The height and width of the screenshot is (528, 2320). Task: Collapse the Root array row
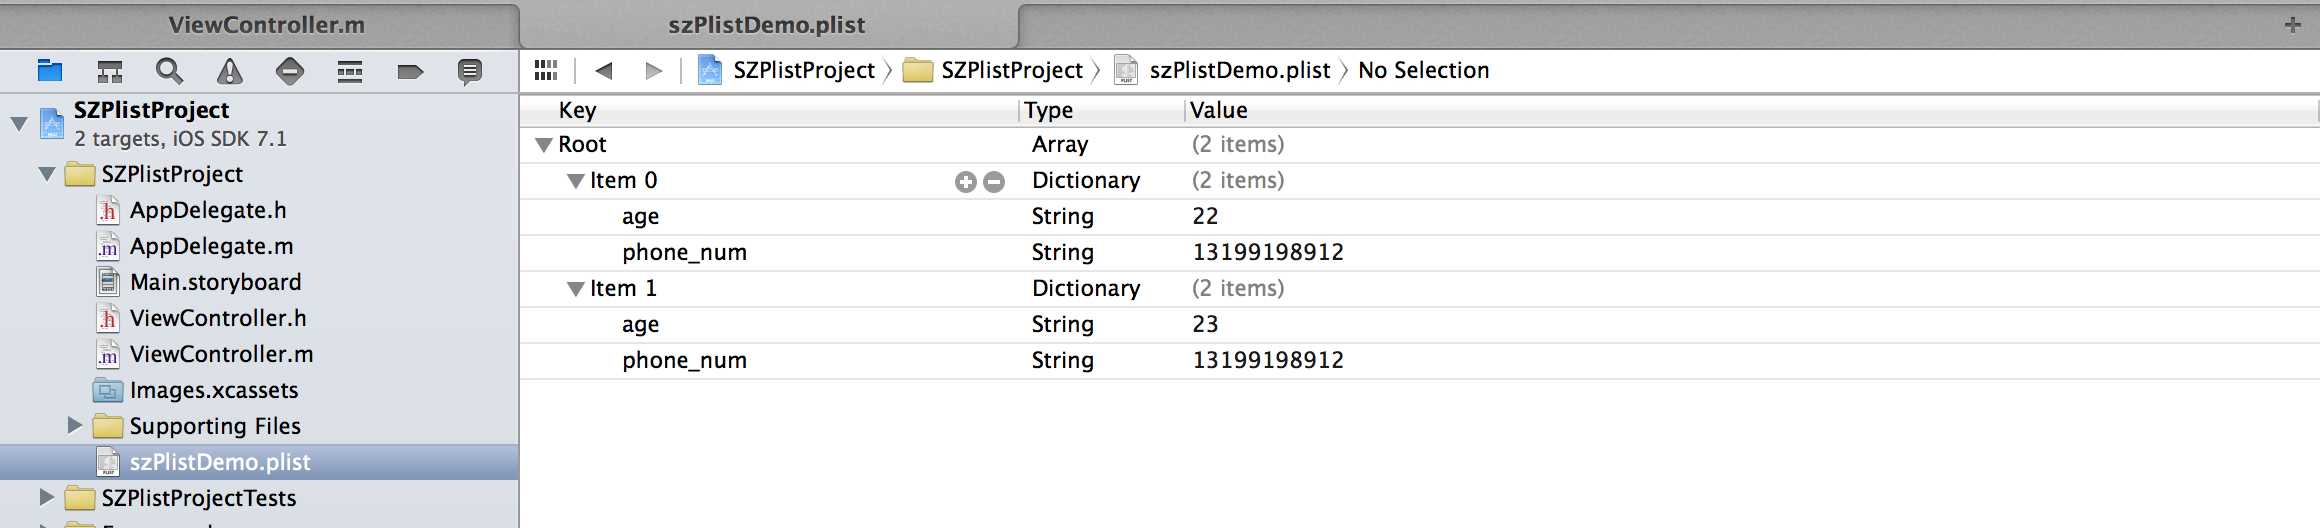(544, 145)
